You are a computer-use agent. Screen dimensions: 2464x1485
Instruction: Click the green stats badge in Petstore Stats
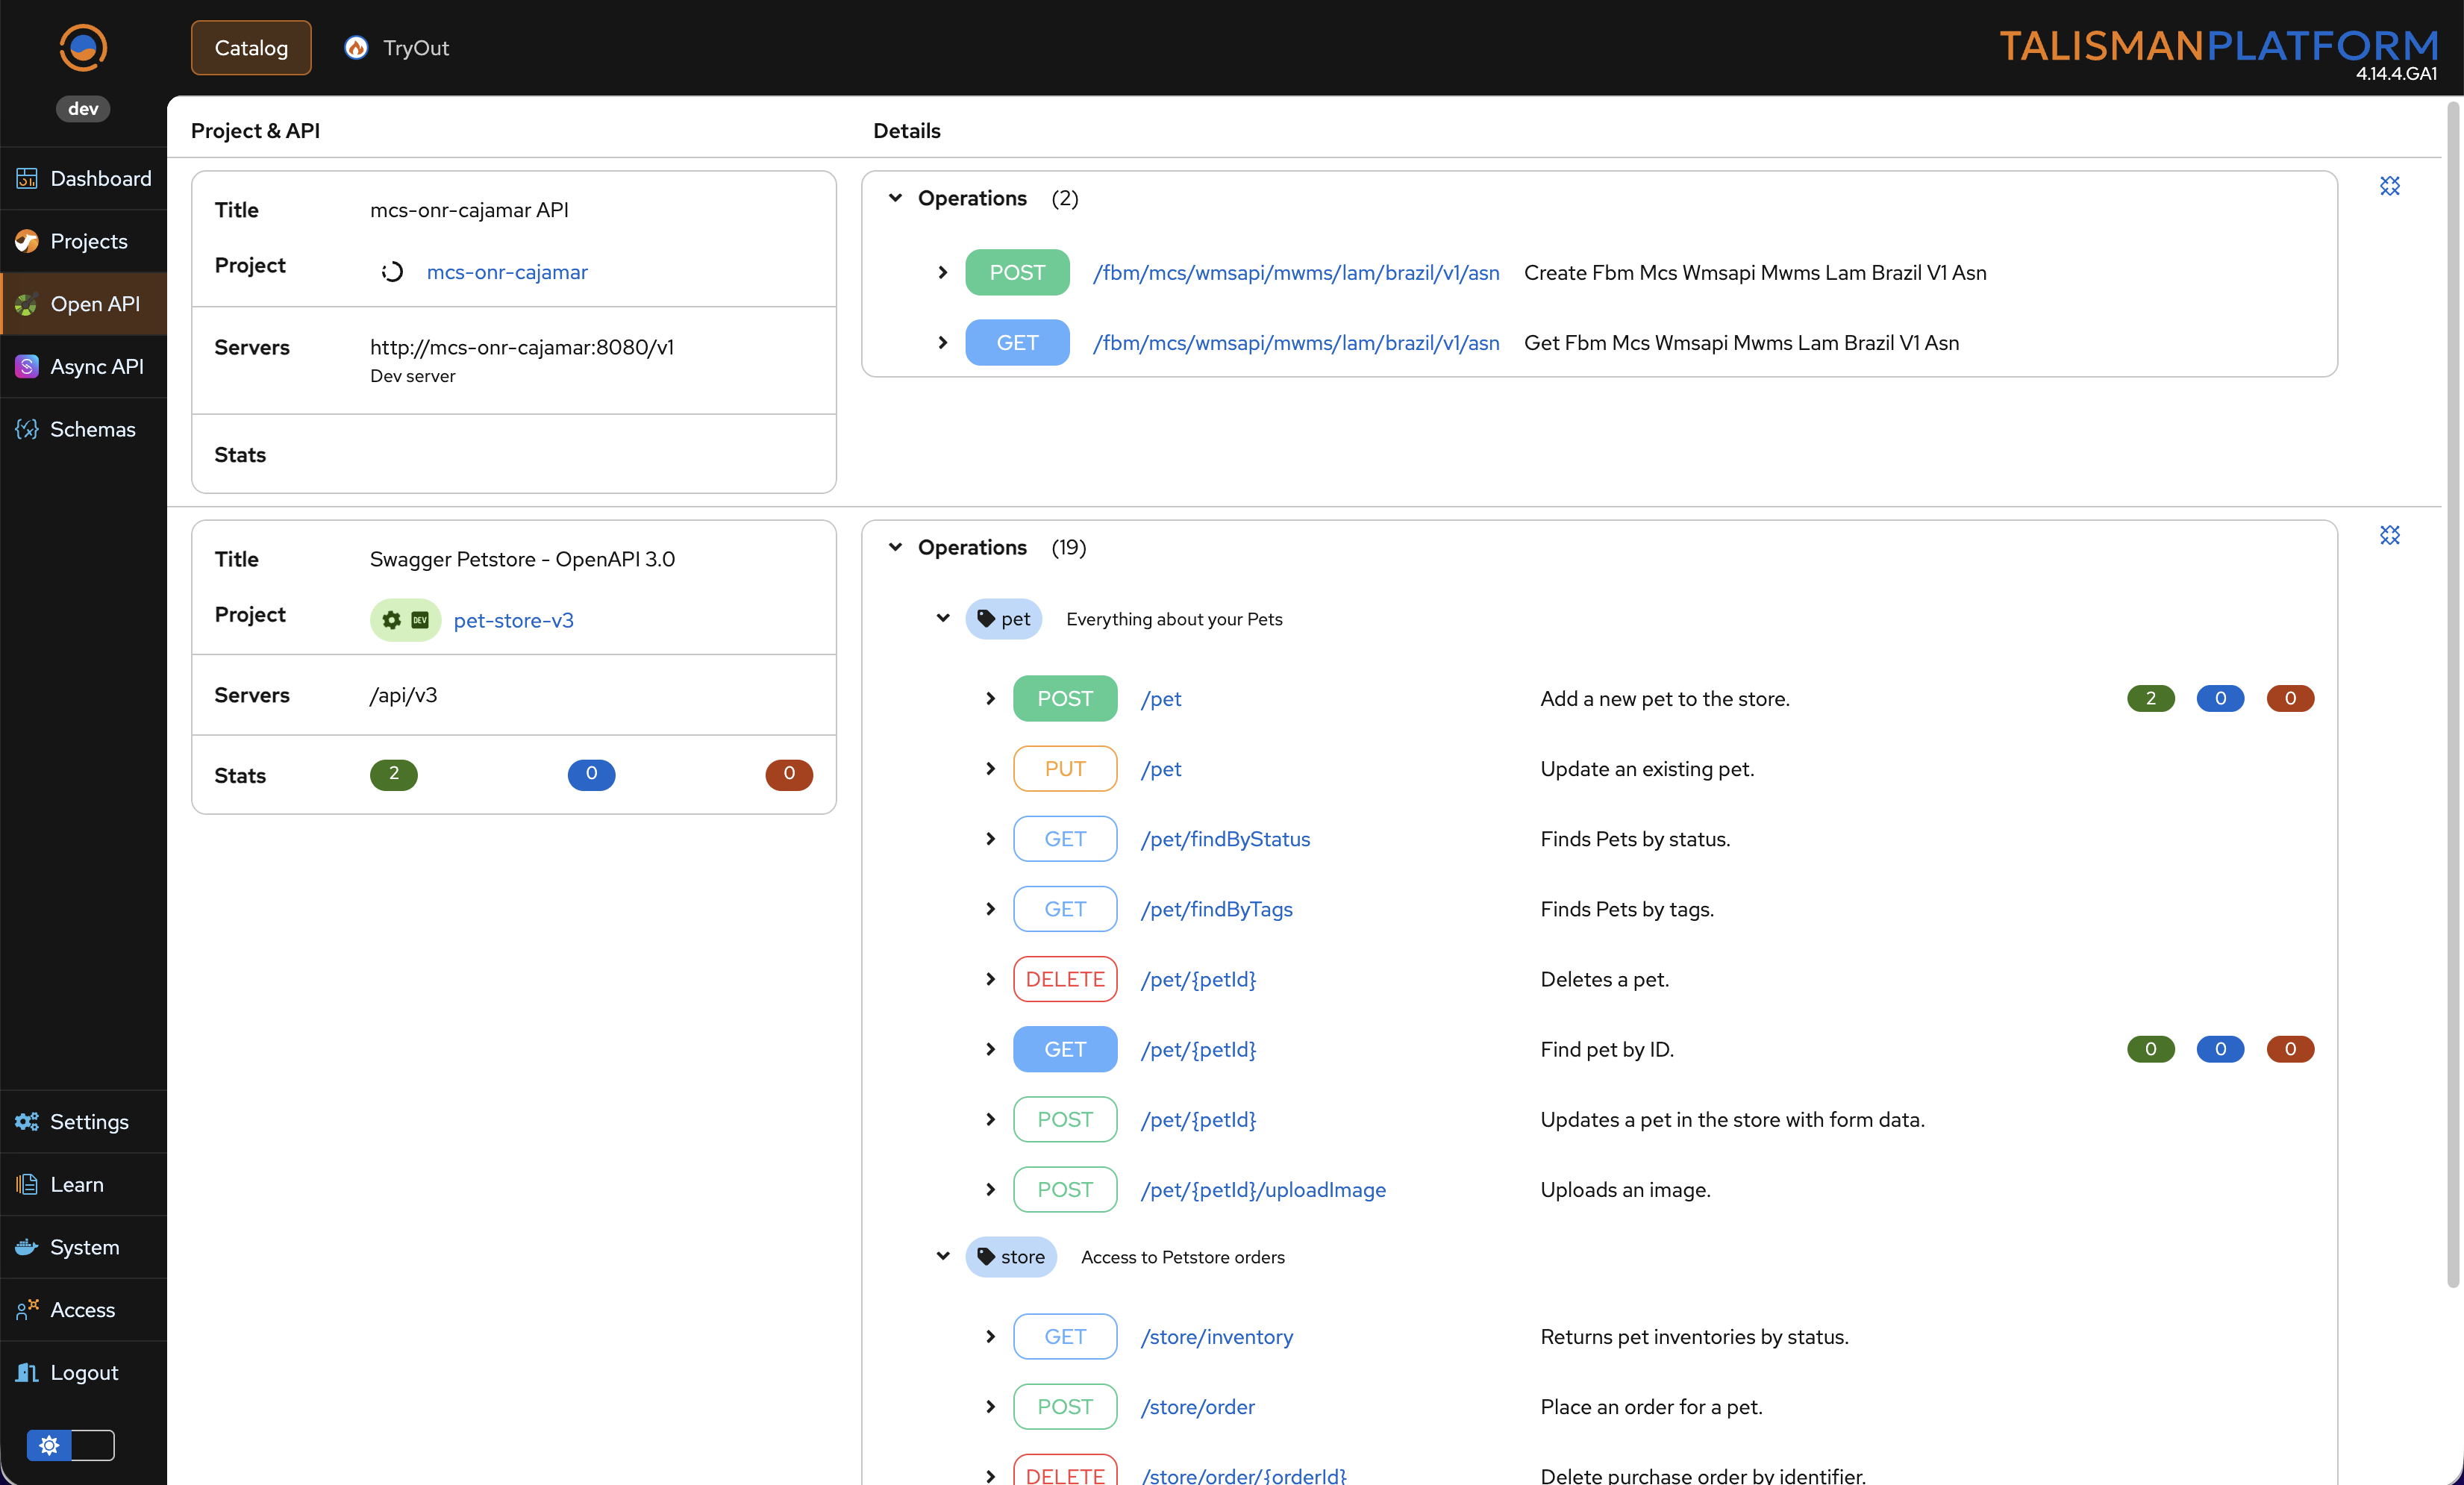tap(393, 774)
